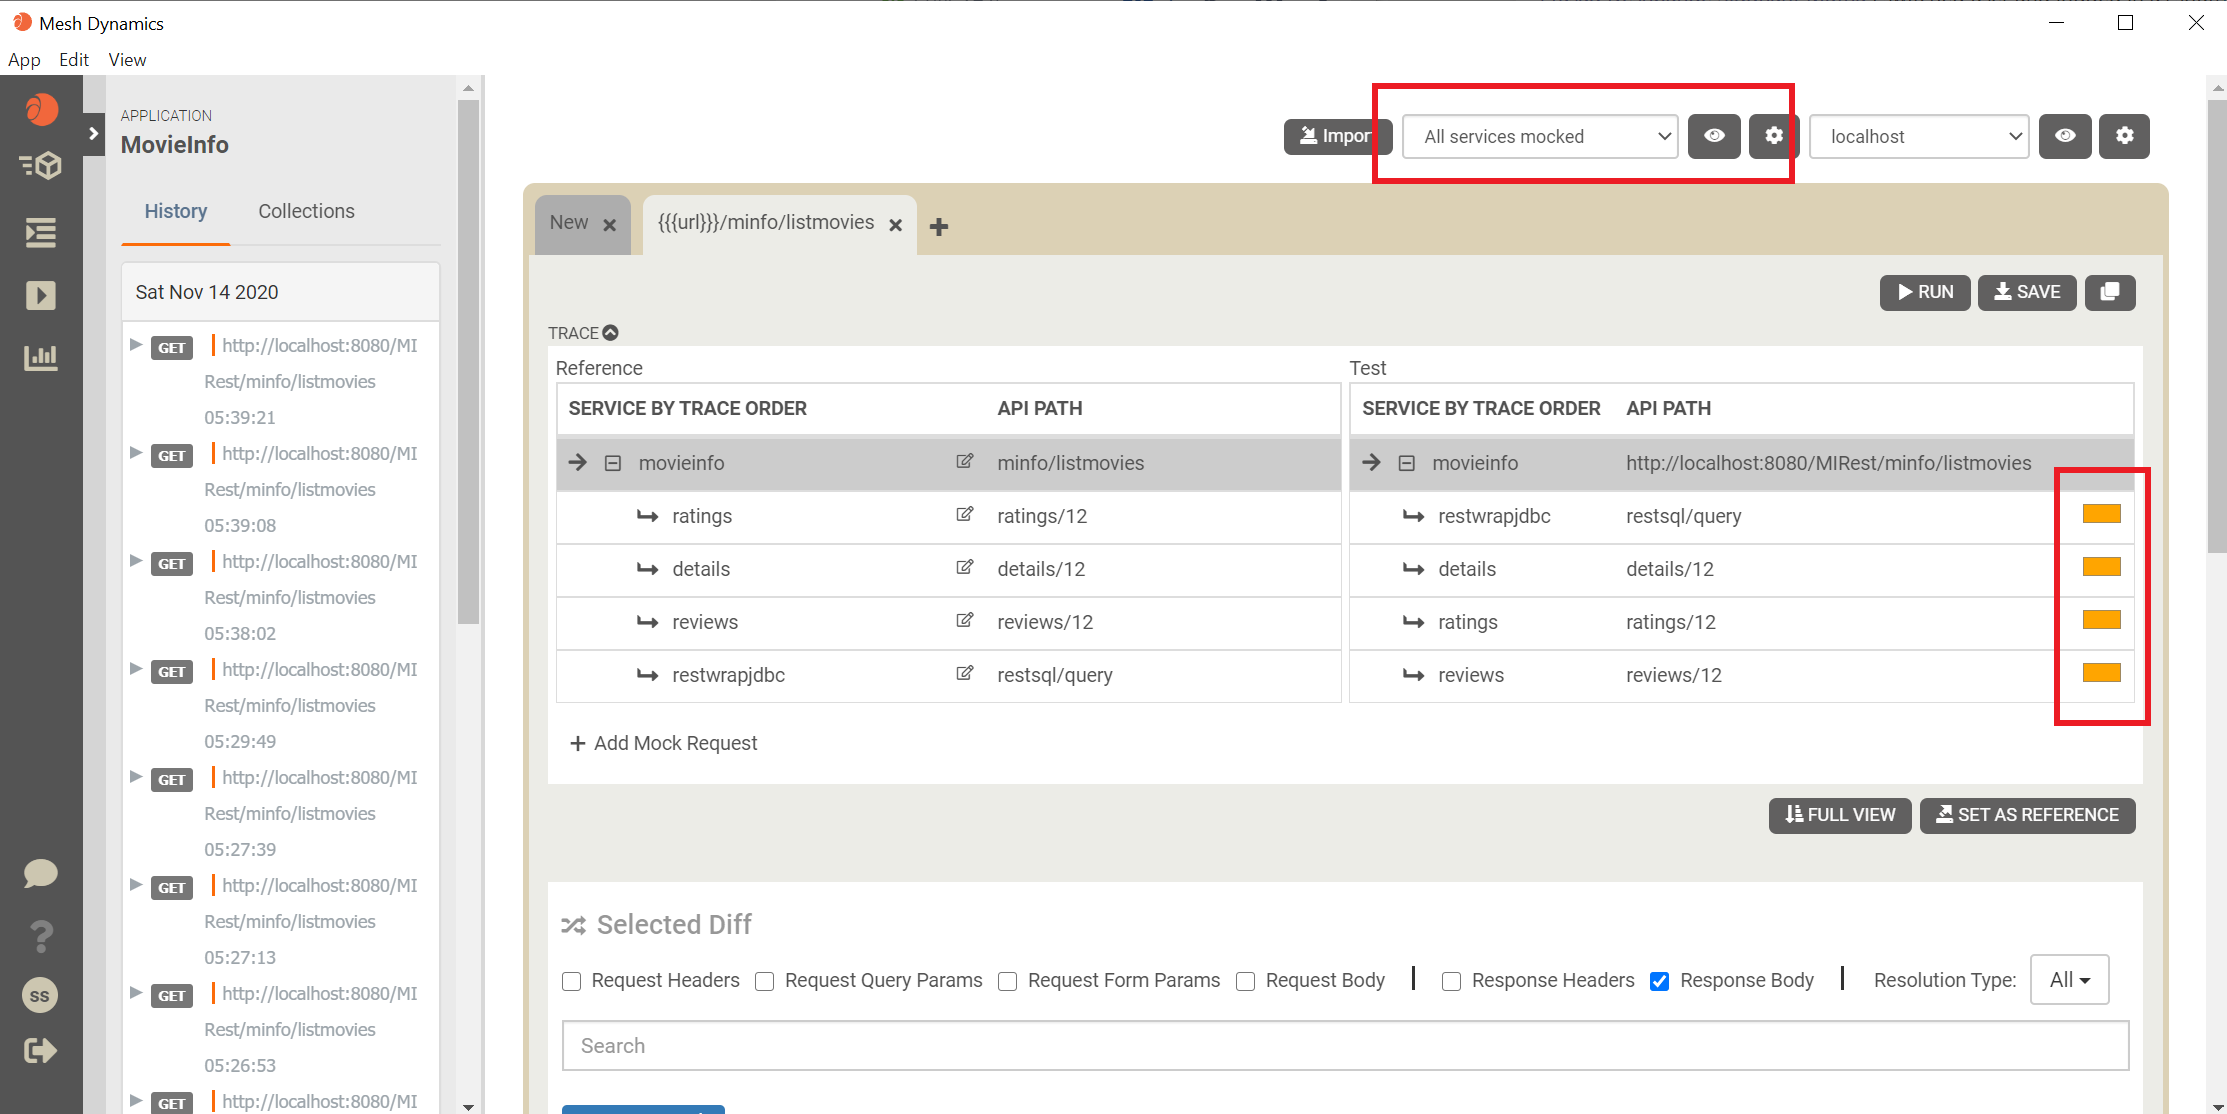The image size is (2227, 1114).
Task: Close the minfo/listmovies tab
Action: [896, 225]
